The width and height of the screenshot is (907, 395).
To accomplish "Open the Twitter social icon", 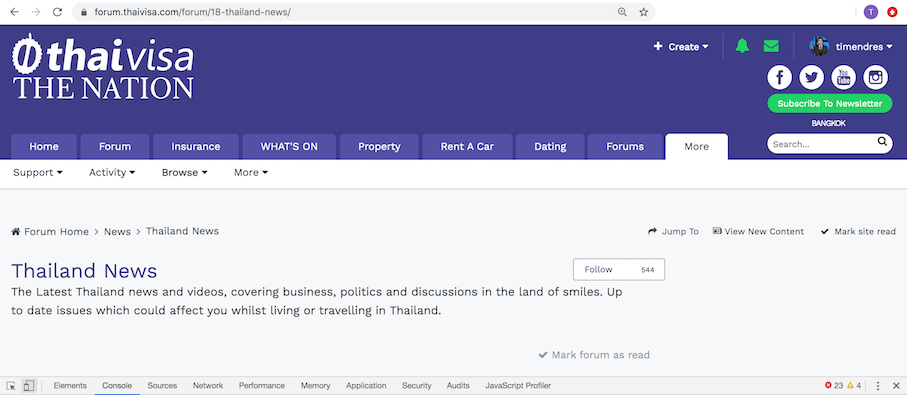I will tap(812, 77).
